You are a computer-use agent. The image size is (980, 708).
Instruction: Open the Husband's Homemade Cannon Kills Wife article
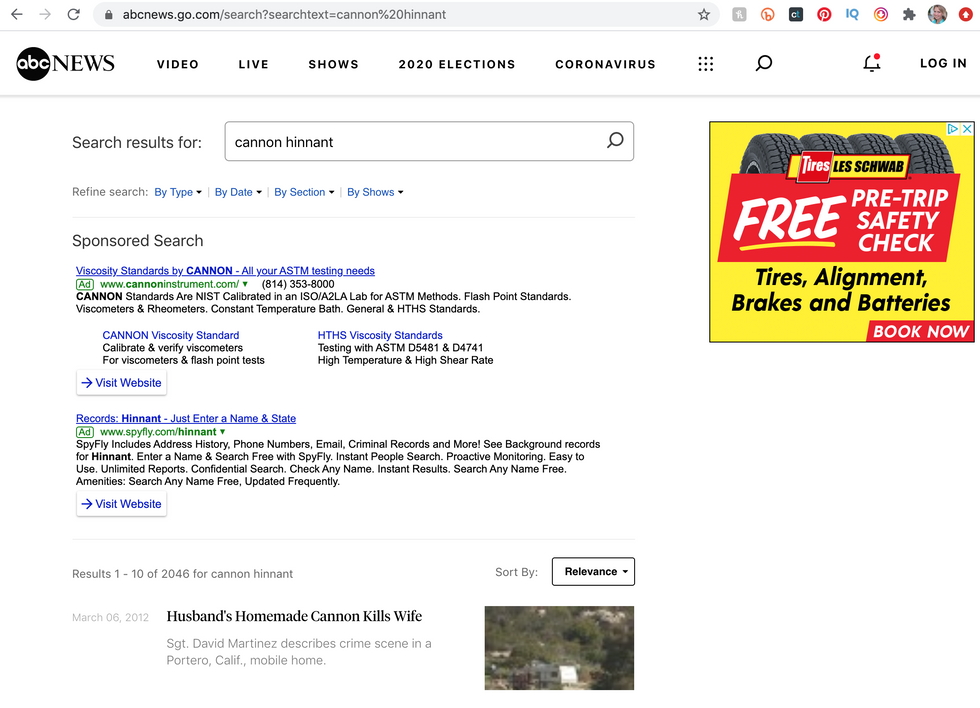(x=294, y=616)
